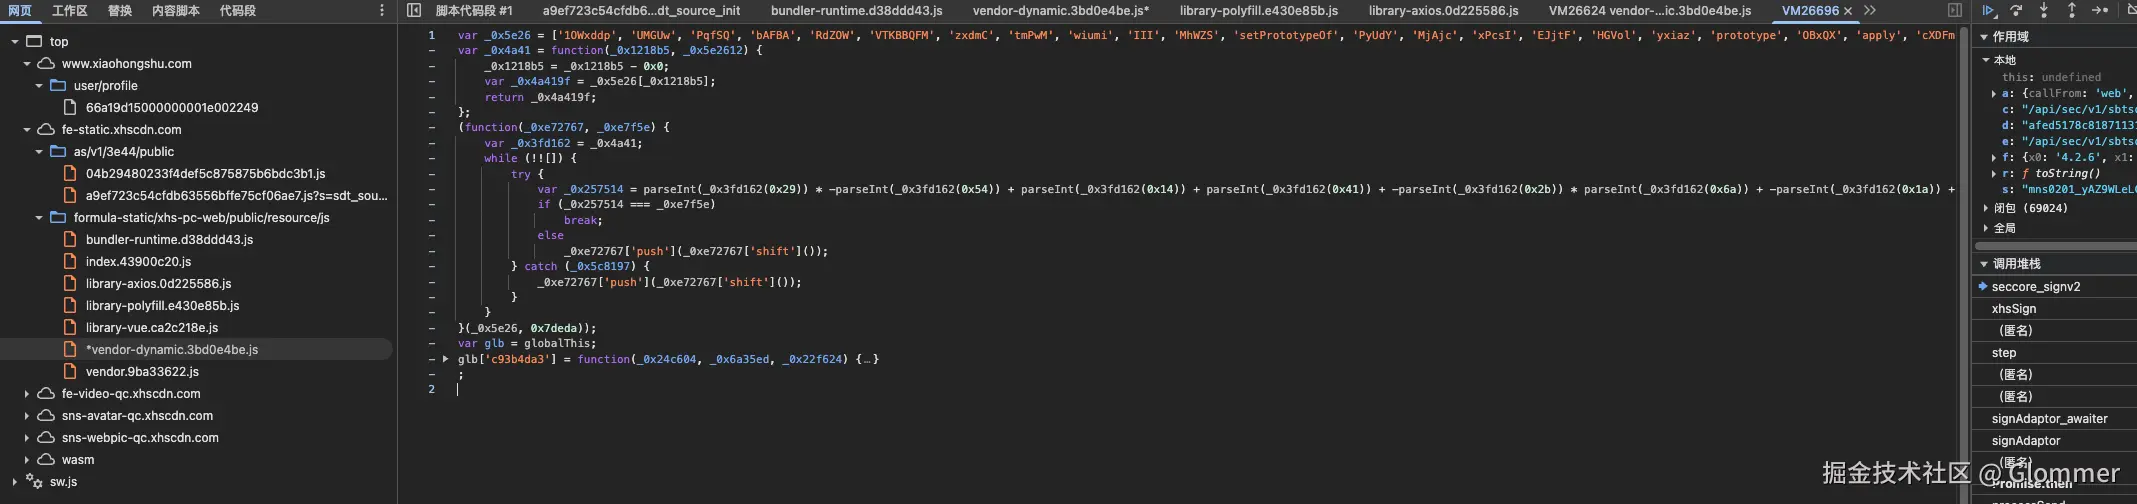Select xhsSign call stack frame
Image resolution: width=2137 pixels, height=504 pixels.
(x=2013, y=309)
